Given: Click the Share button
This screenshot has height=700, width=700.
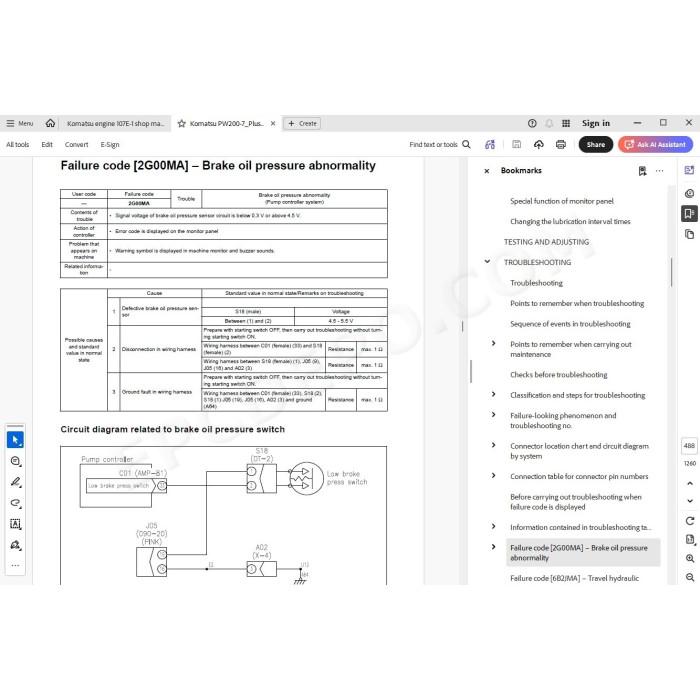Looking at the screenshot, I should (x=596, y=145).
